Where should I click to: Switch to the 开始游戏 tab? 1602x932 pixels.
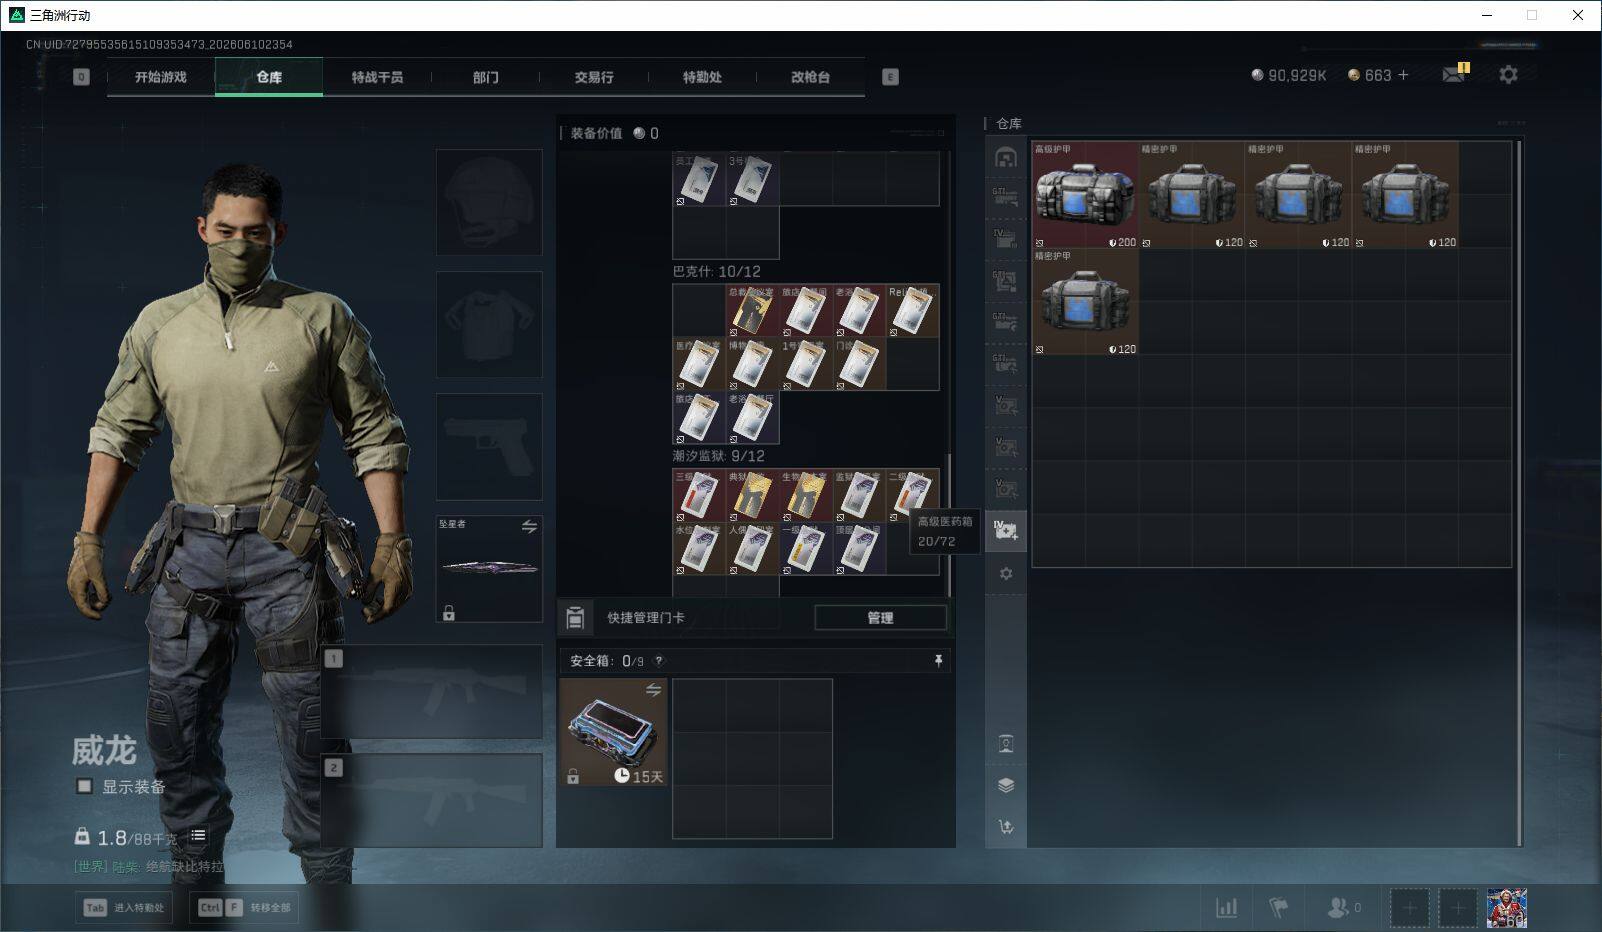tap(161, 77)
